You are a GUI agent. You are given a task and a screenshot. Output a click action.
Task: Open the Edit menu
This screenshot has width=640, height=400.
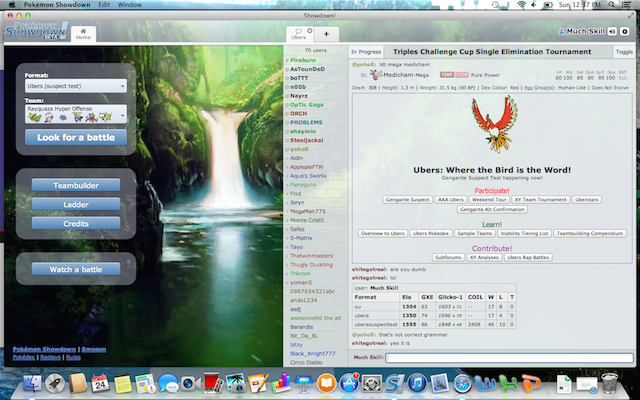[104, 4]
